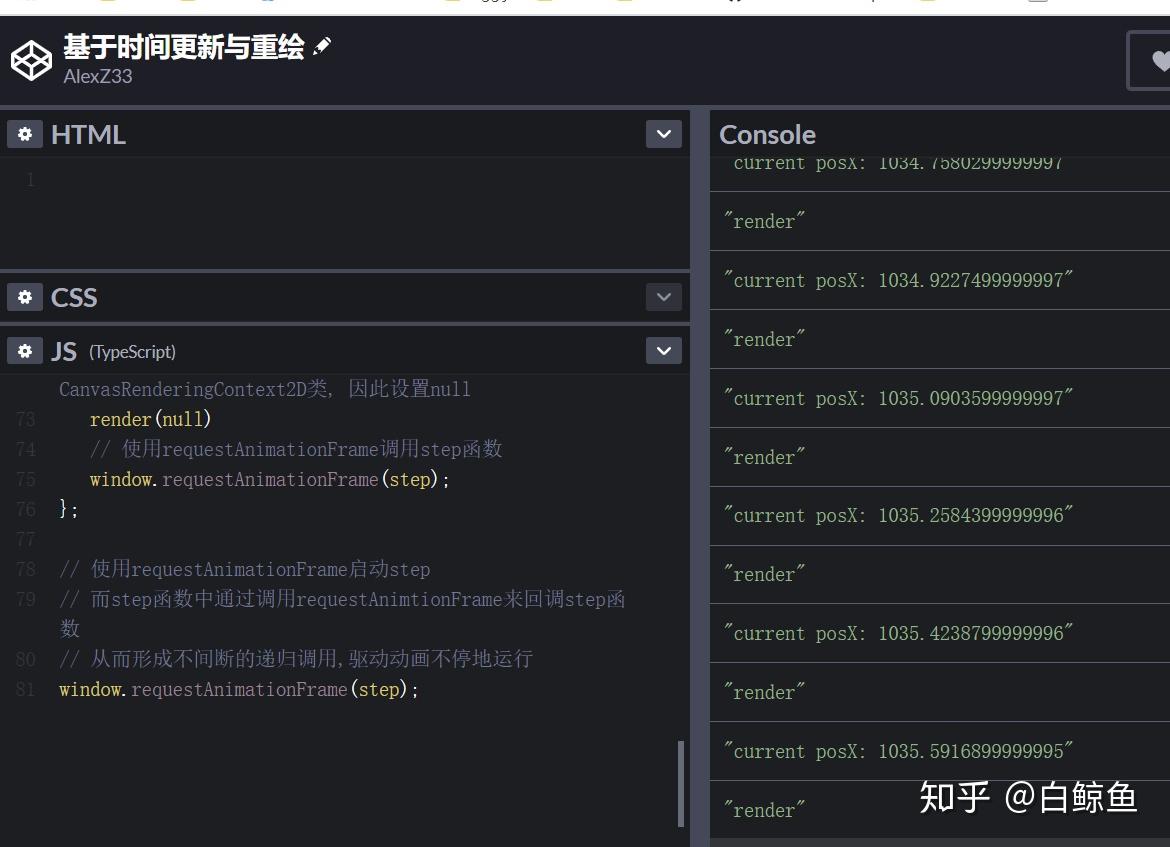Click code line 73 render(null)

[x=150, y=419]
